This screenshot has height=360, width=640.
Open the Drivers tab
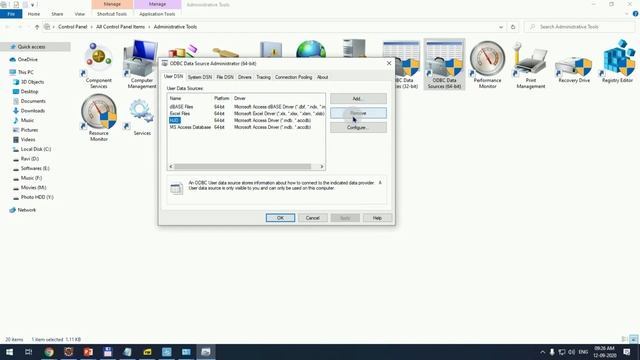[244, 77]
